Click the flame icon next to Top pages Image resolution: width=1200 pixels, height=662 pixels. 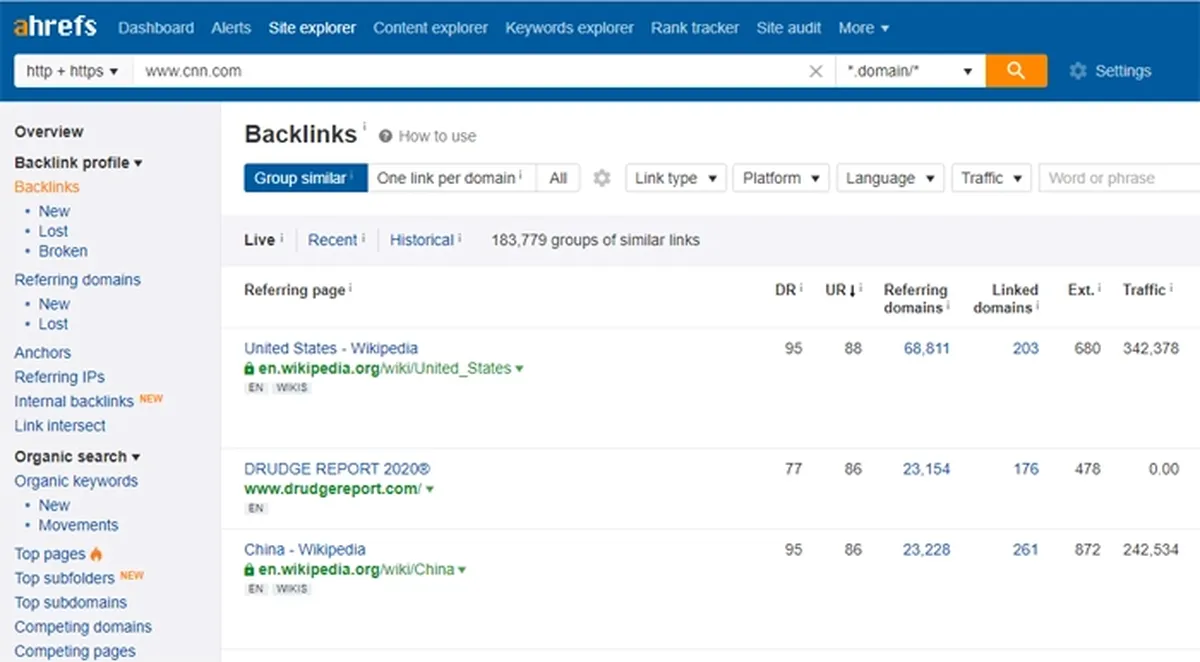96,554
